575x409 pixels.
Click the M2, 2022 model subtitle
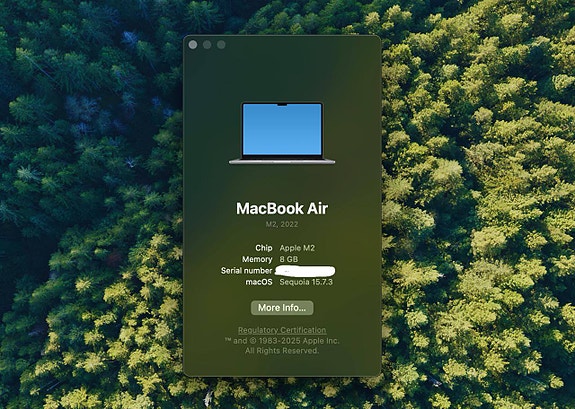[282, 224]
